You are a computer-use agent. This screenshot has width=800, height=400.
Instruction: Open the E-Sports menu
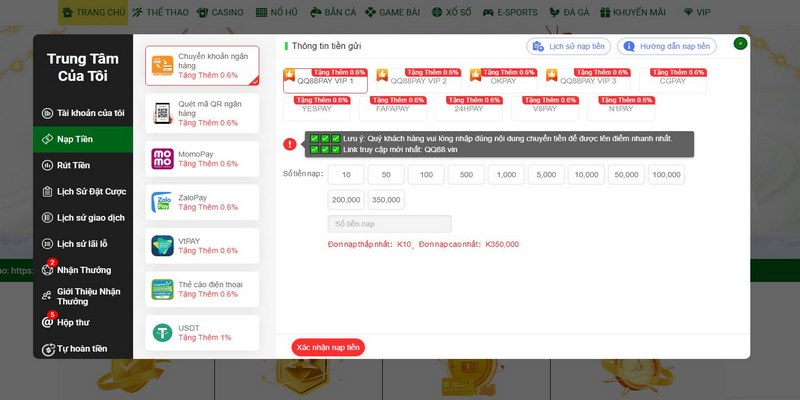point(510,12)
